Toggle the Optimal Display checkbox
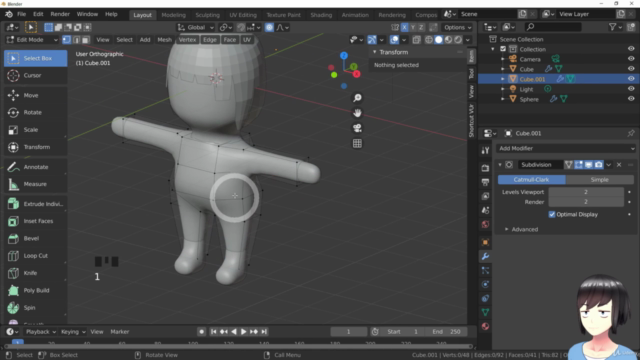The height and width of the screenshot is (360, 640). click(552, 214)
